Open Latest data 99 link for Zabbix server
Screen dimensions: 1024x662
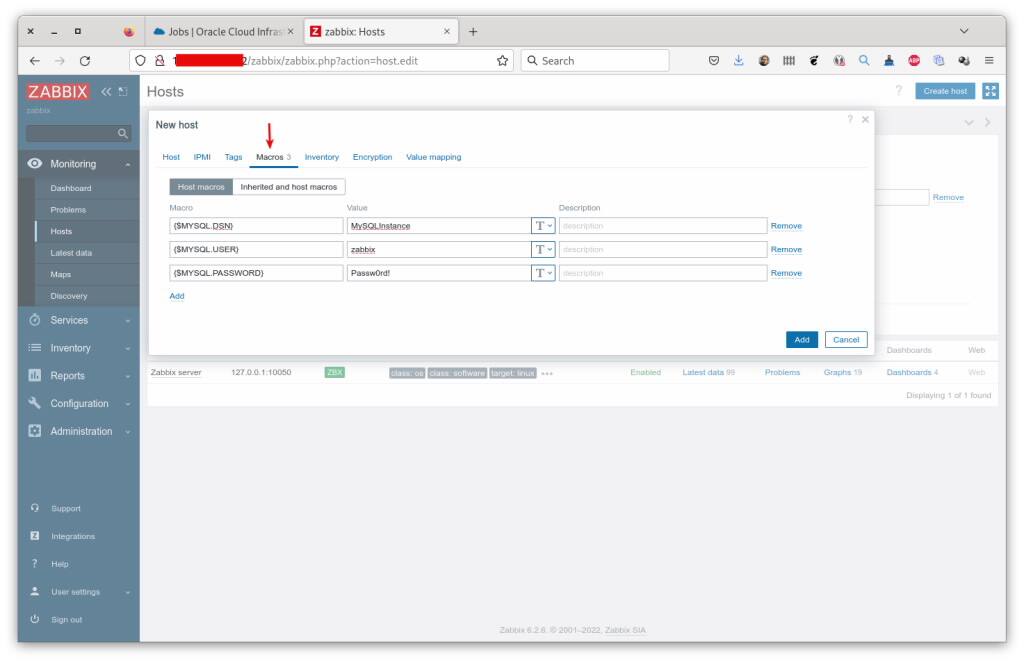(x=709, y=372)
